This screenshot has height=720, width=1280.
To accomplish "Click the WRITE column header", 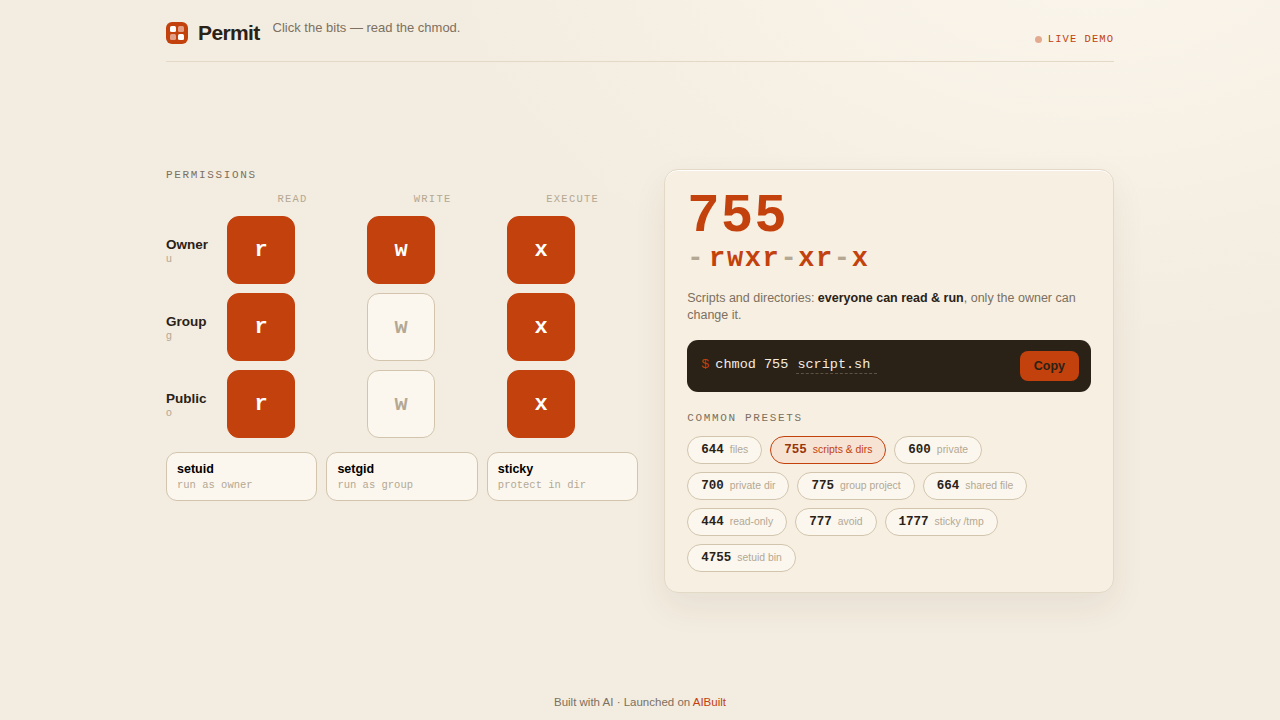I will click(432, 199).
